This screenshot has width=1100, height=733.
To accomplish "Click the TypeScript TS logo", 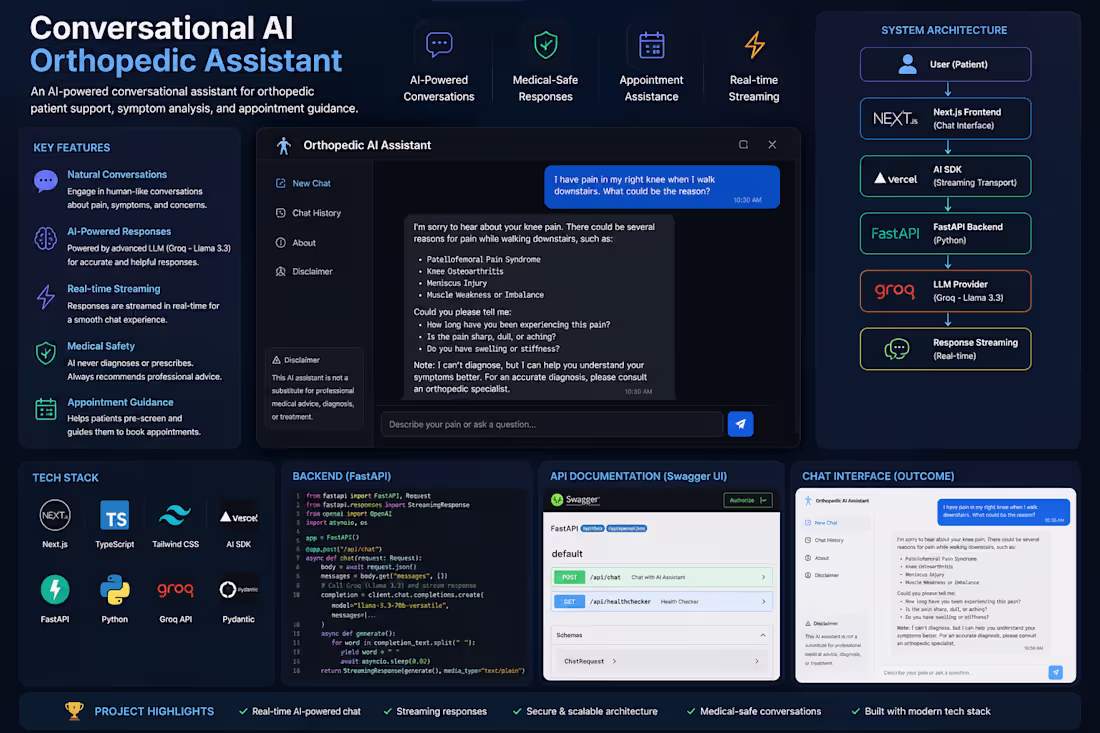I will (114, 516).
